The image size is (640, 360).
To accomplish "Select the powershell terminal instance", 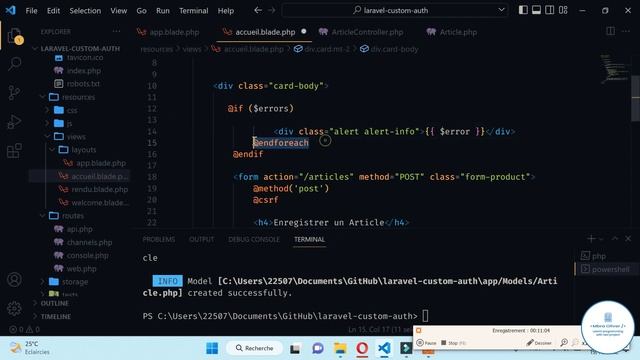I will click(x=606, y=269).
